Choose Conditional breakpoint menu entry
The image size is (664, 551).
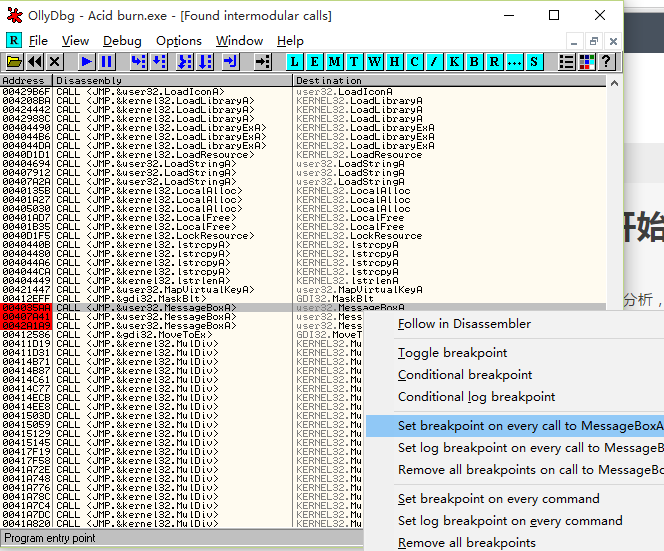point(465,375)
